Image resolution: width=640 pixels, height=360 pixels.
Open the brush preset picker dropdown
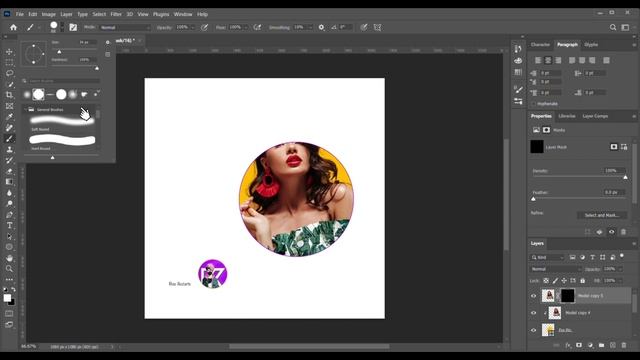click(62, 27)
